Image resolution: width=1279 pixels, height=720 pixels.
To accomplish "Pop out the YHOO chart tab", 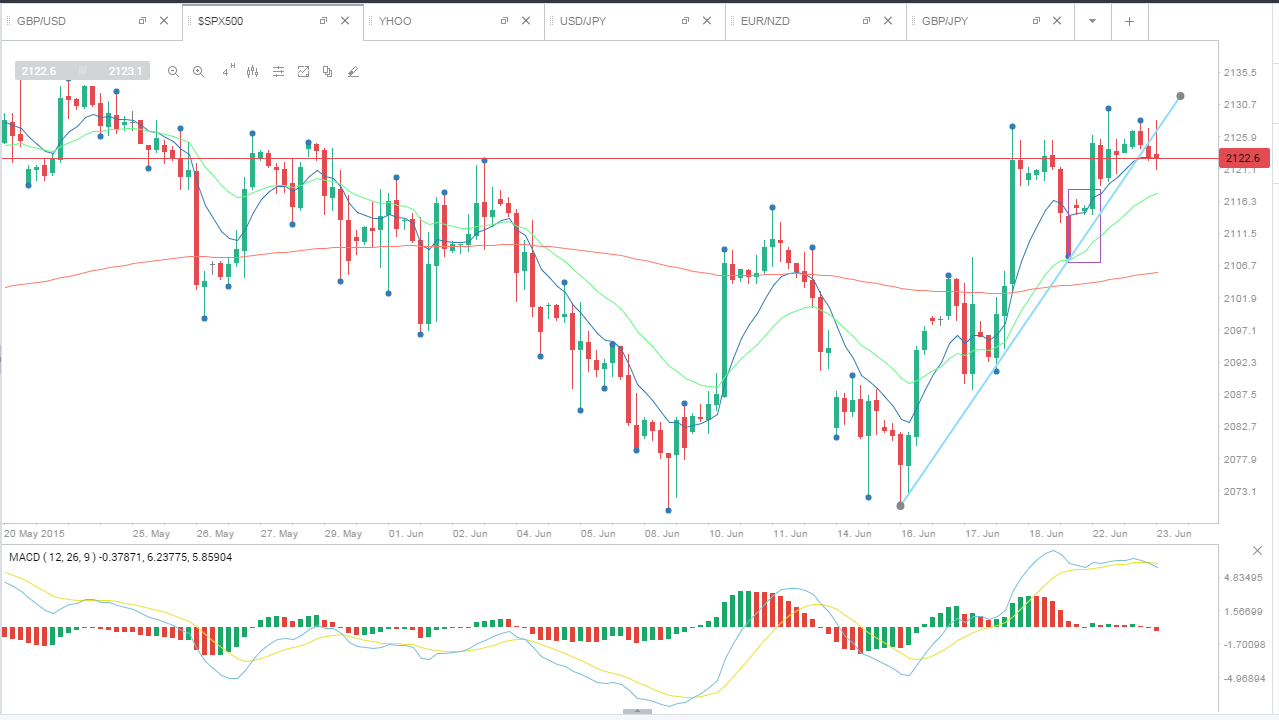I will coord(503,21).
